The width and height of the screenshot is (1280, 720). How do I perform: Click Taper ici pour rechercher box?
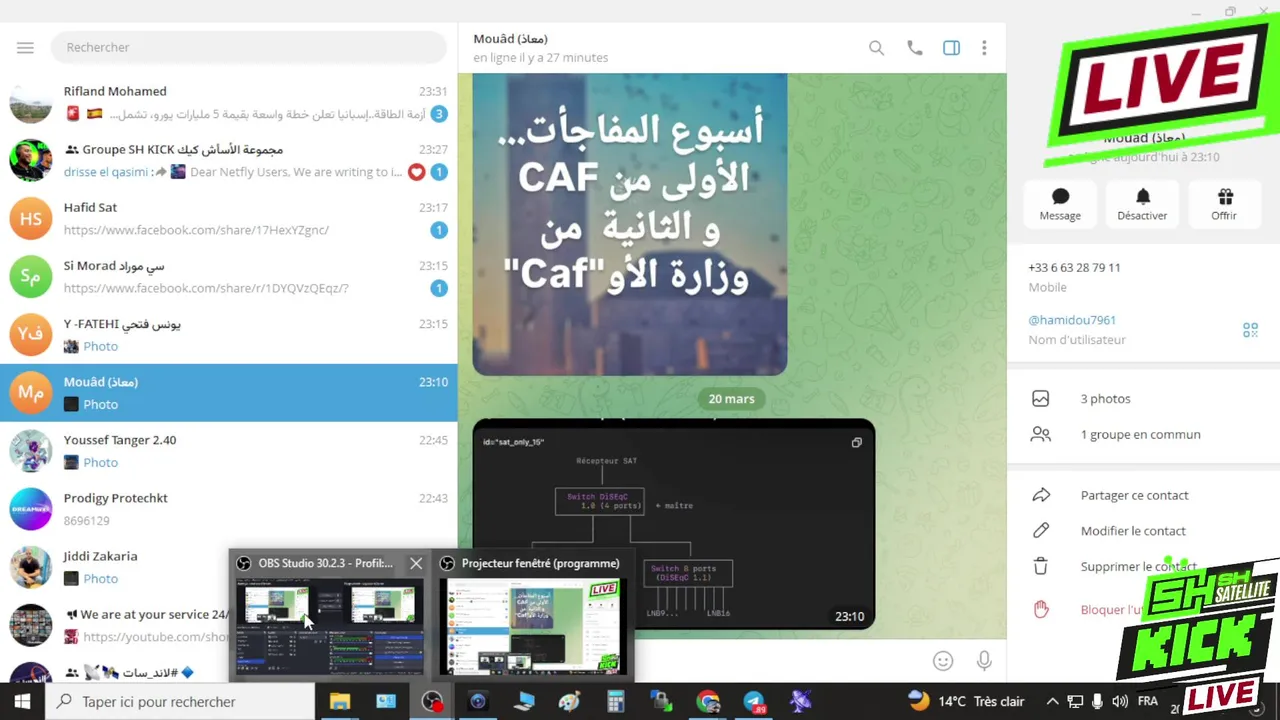click(x=181, y=702)
